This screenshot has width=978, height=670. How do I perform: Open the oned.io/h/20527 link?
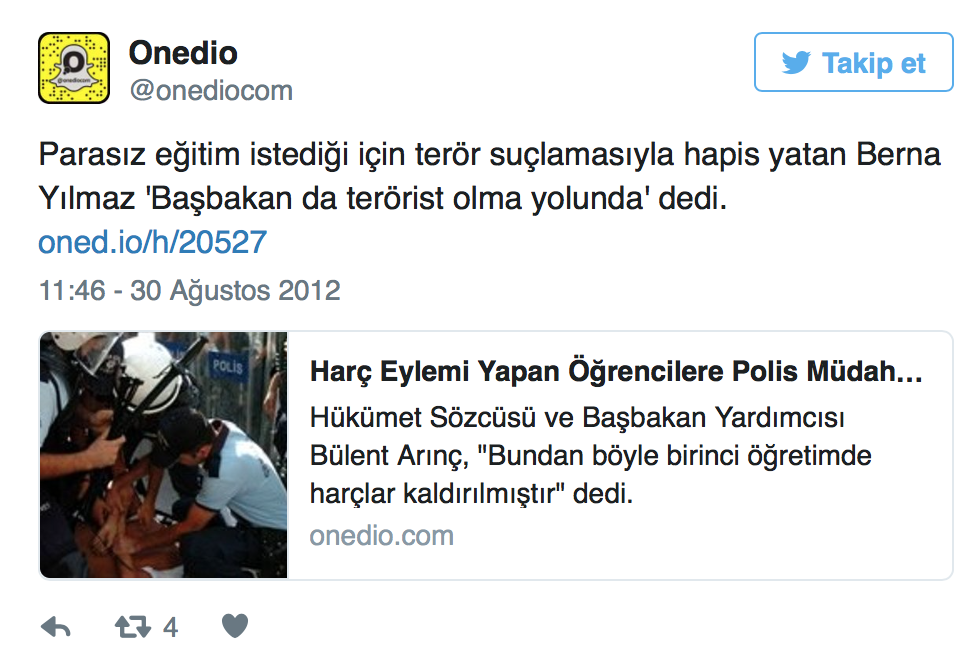pos(153,242)
